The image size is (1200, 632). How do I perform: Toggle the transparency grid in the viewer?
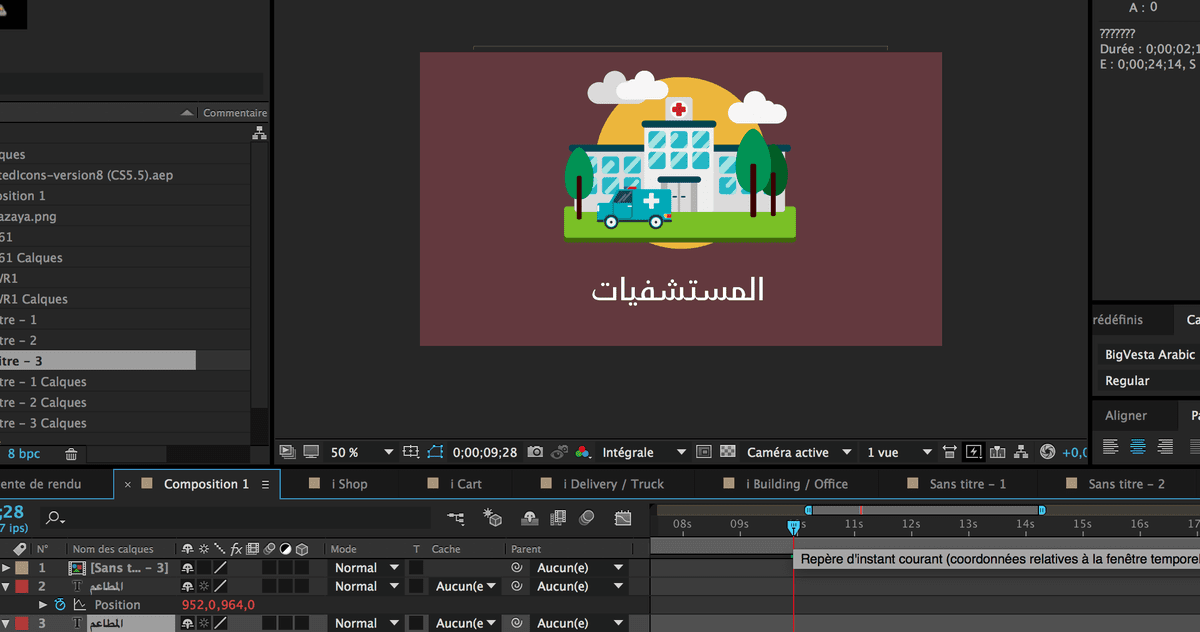[x=728, y=453]
